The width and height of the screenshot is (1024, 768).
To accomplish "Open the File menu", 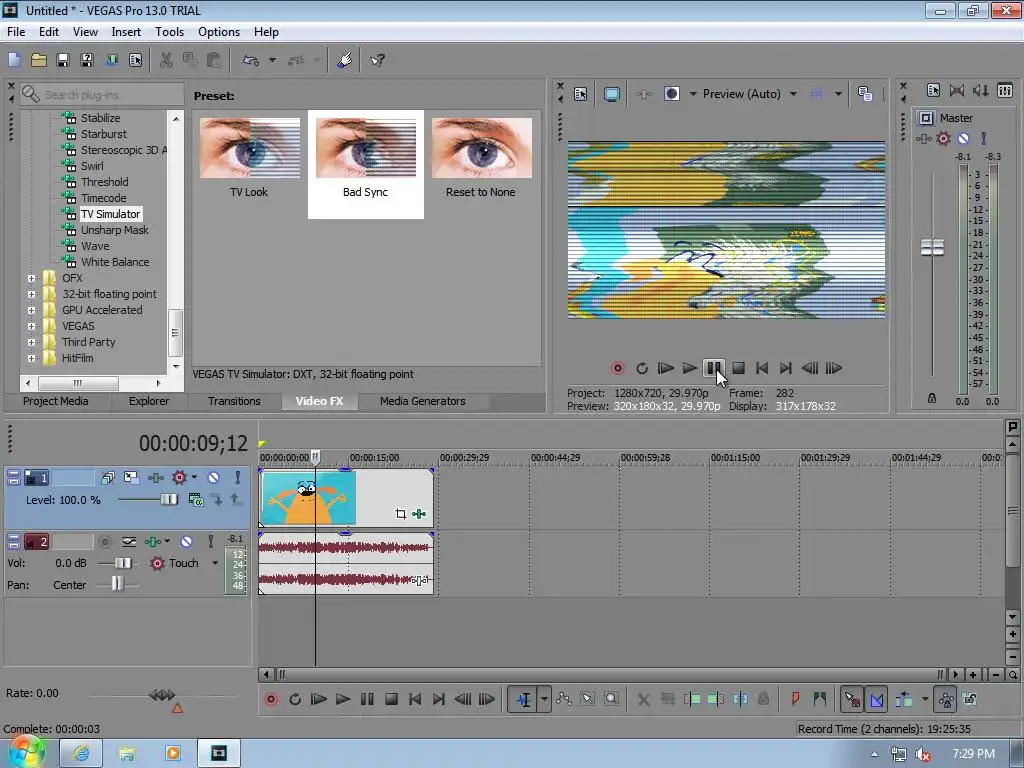I will [16, 31].
